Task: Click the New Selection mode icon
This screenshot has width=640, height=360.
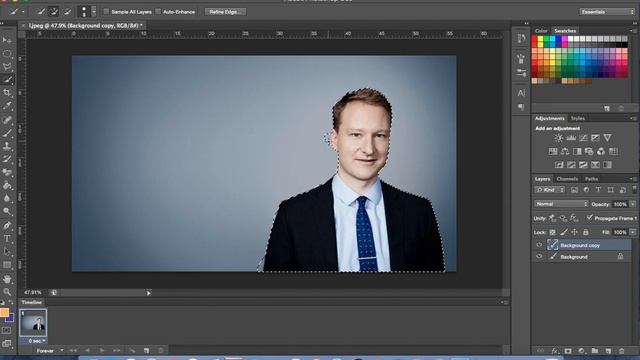Action: click(41, 12)
